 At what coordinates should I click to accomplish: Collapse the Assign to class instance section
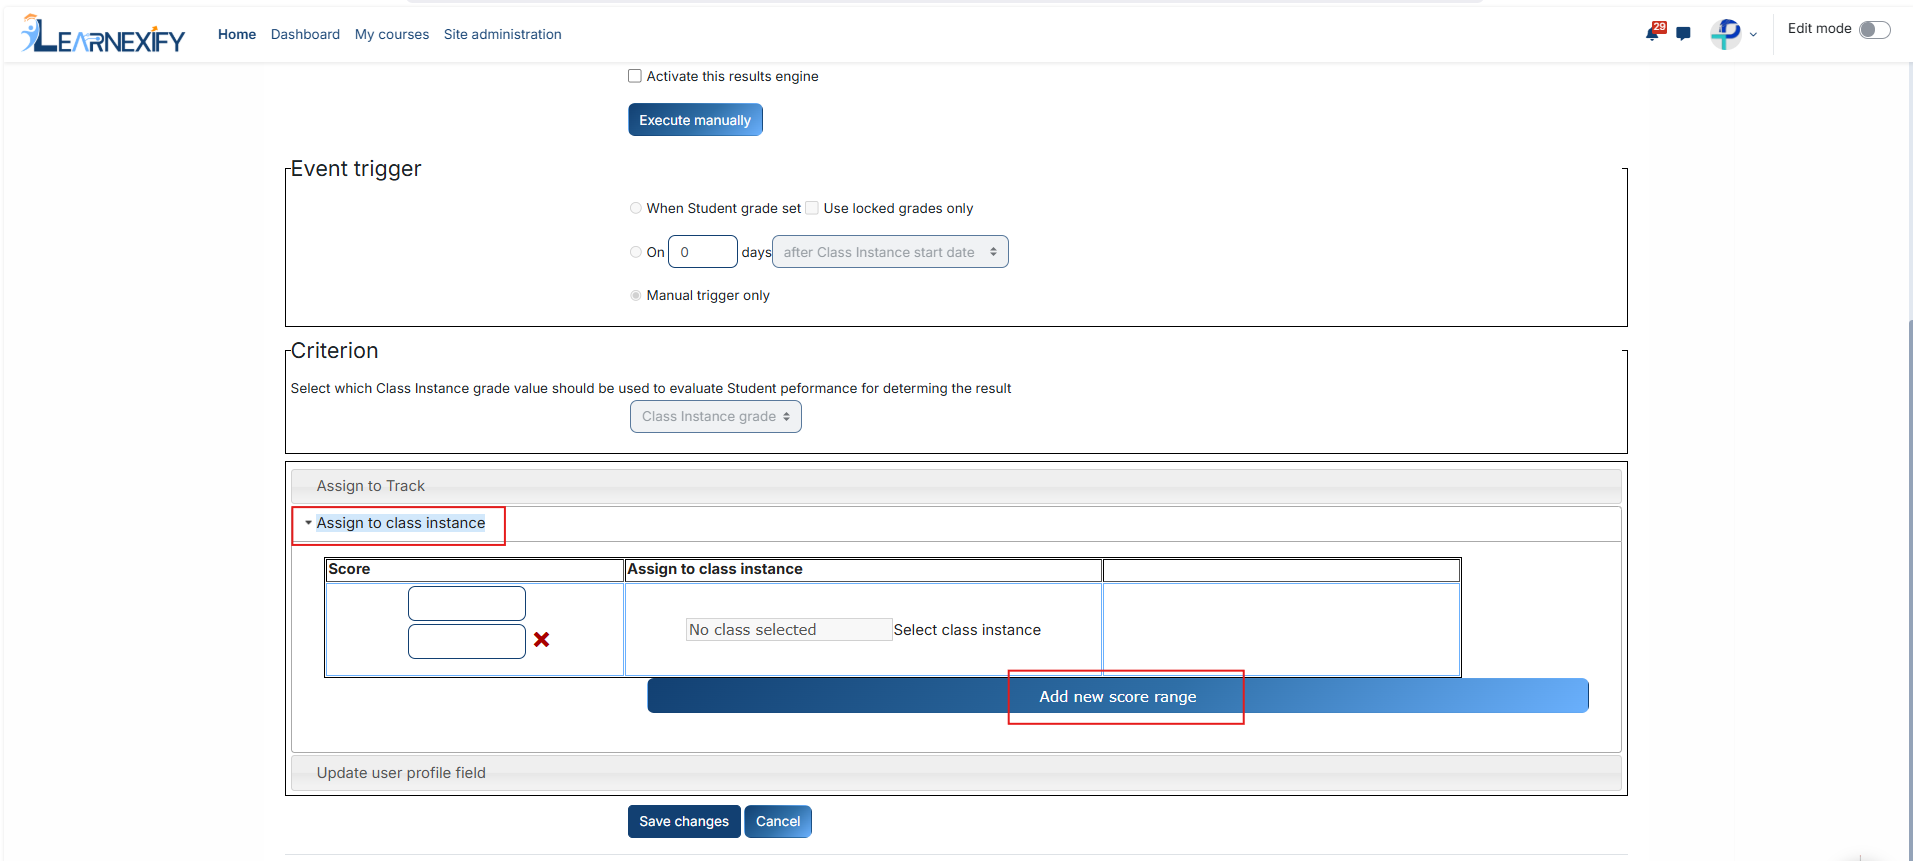coord(400,523)
